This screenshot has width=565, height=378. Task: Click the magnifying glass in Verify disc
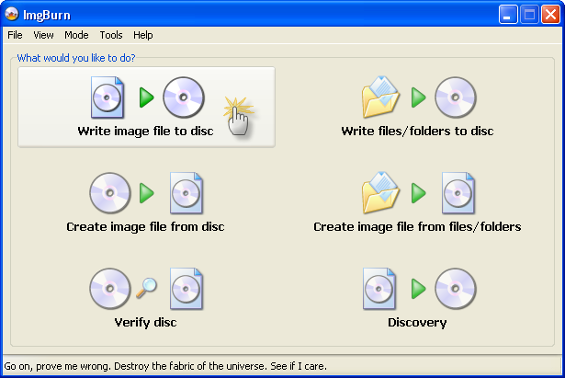tap(146, 288)
